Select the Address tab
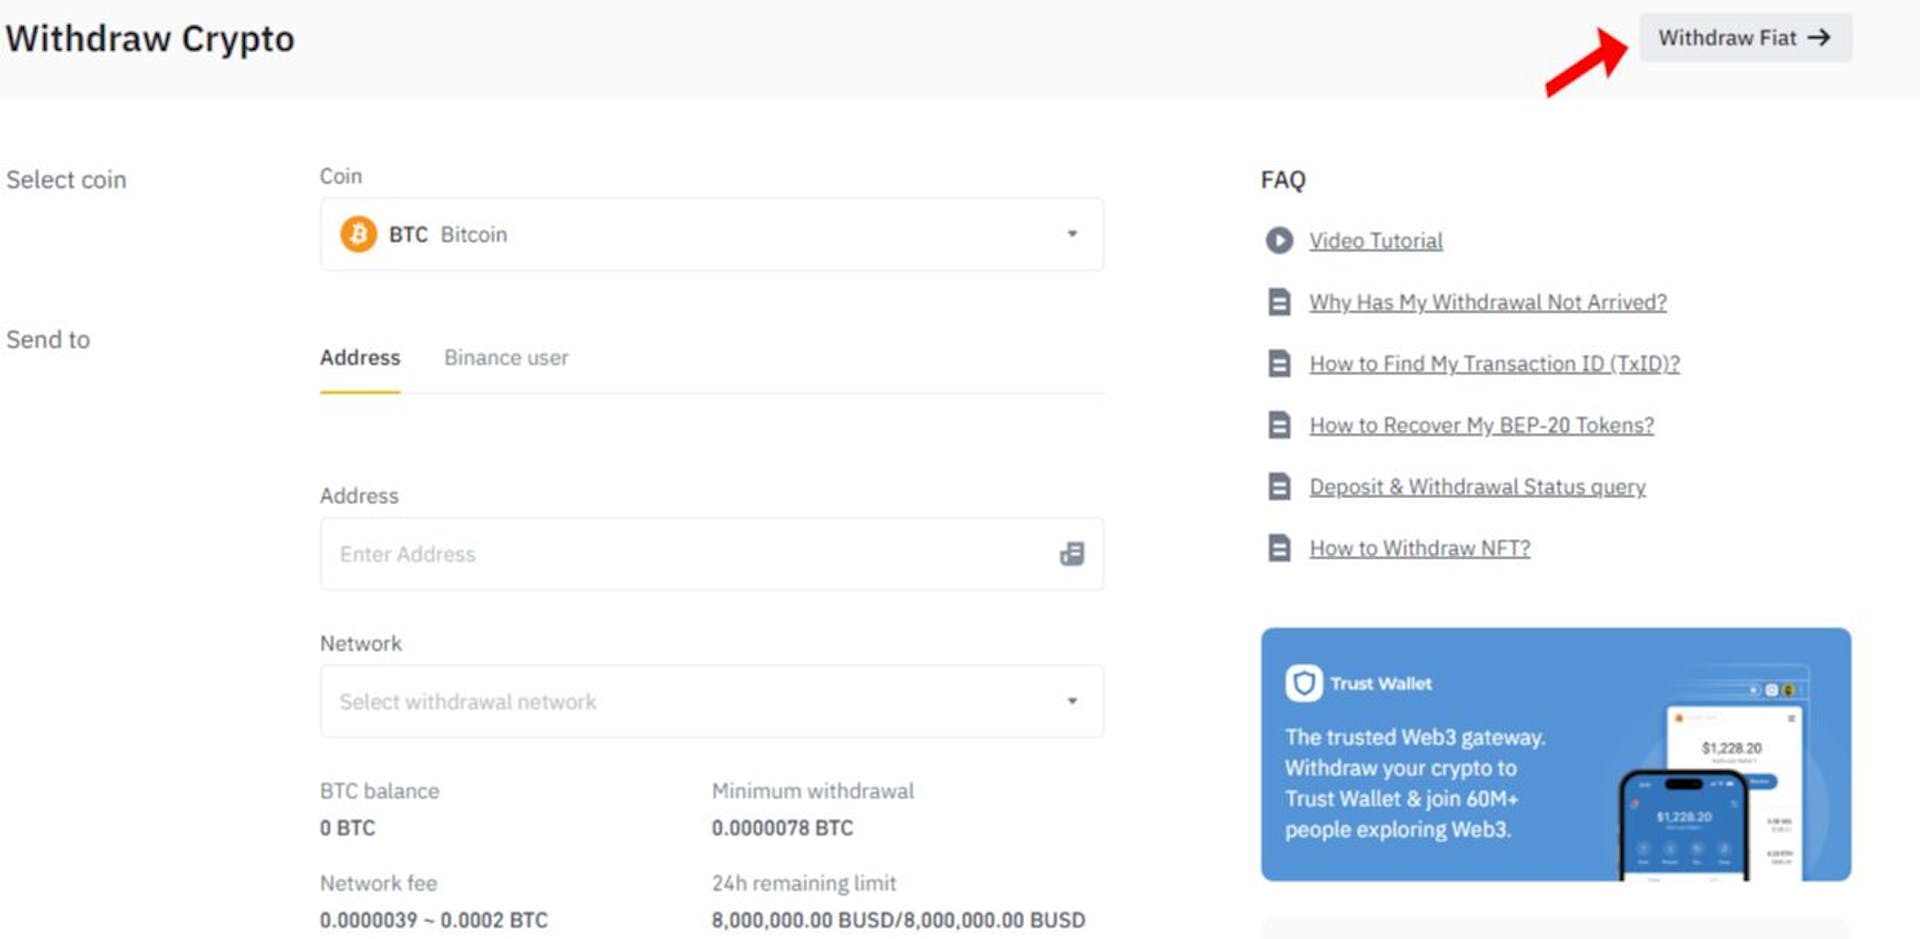The width and height of the screenshot is (1920, 939). 360,357
